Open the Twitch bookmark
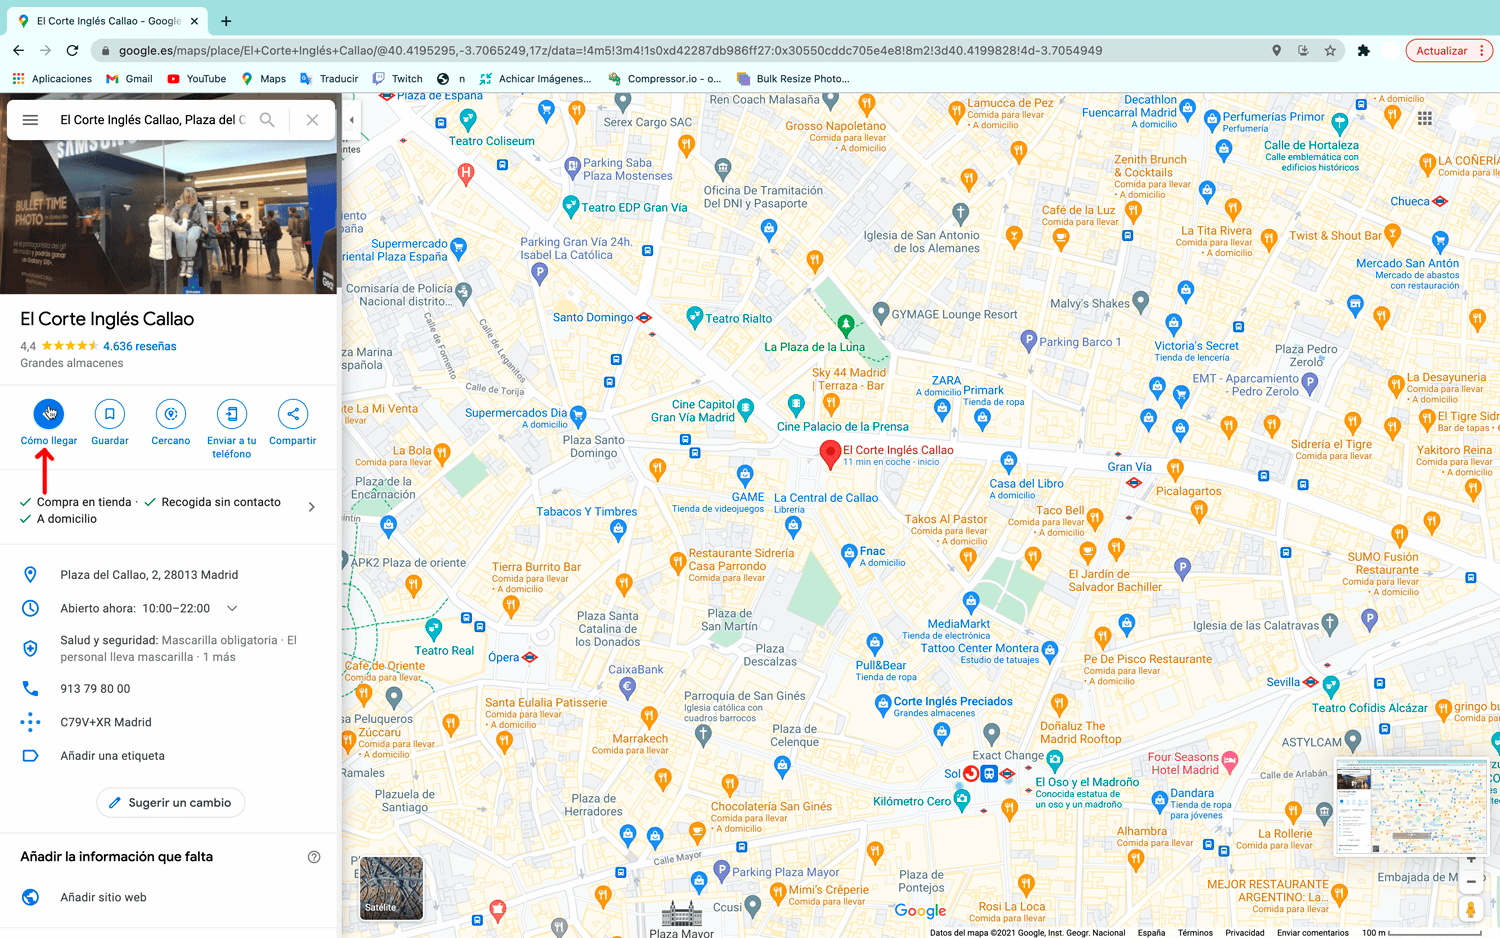 click(x=397, y=79)
